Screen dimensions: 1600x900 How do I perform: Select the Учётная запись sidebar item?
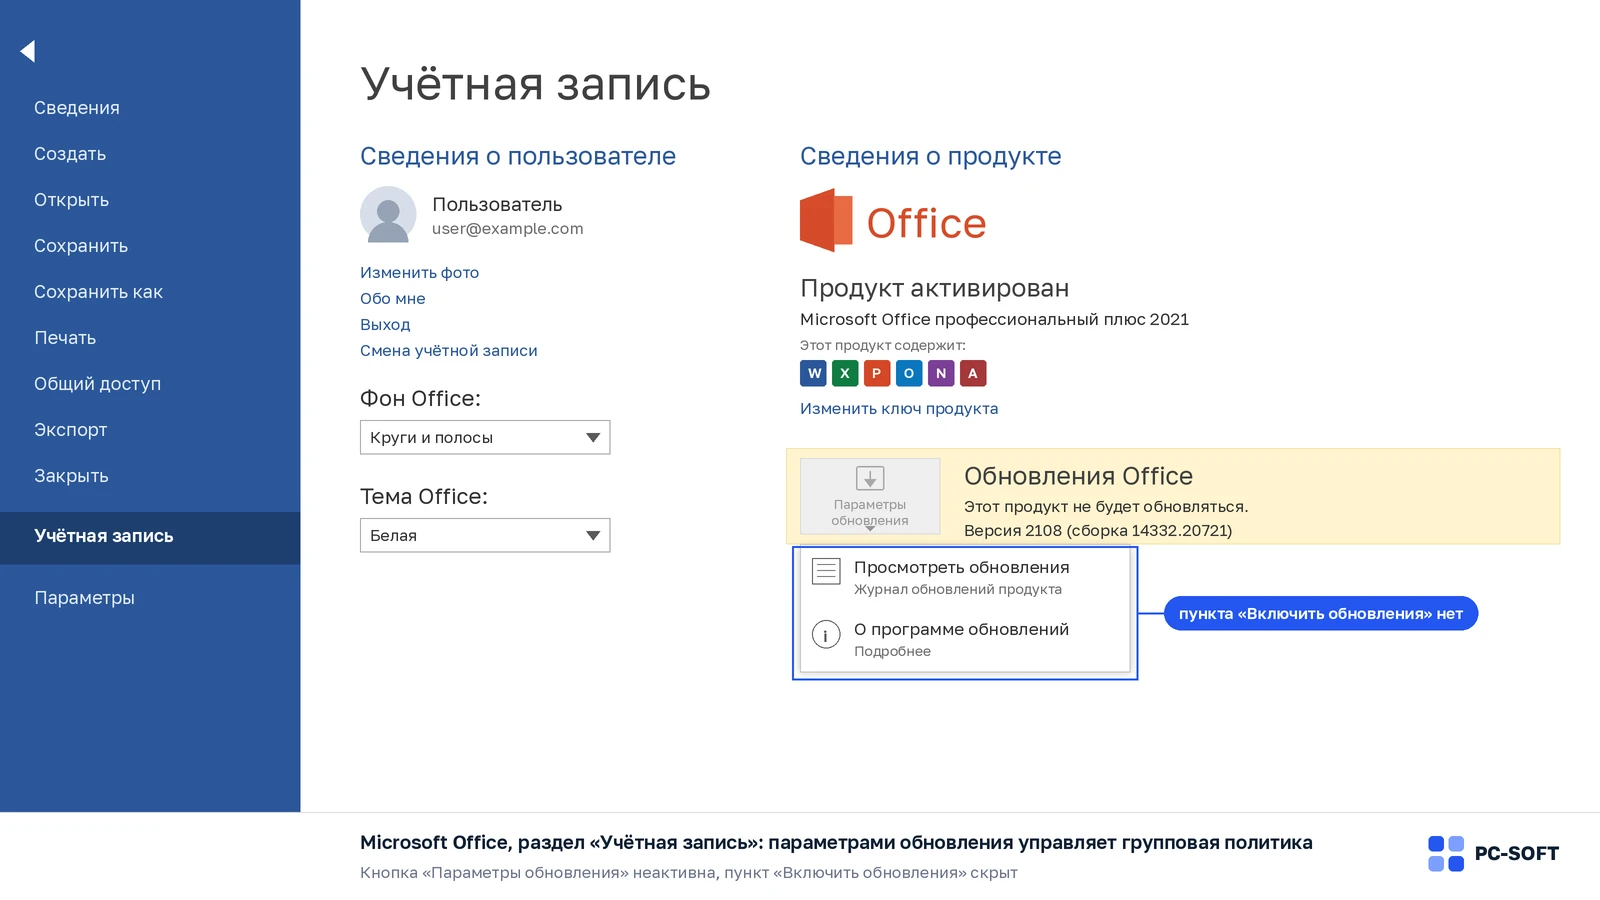pos(150,538)
